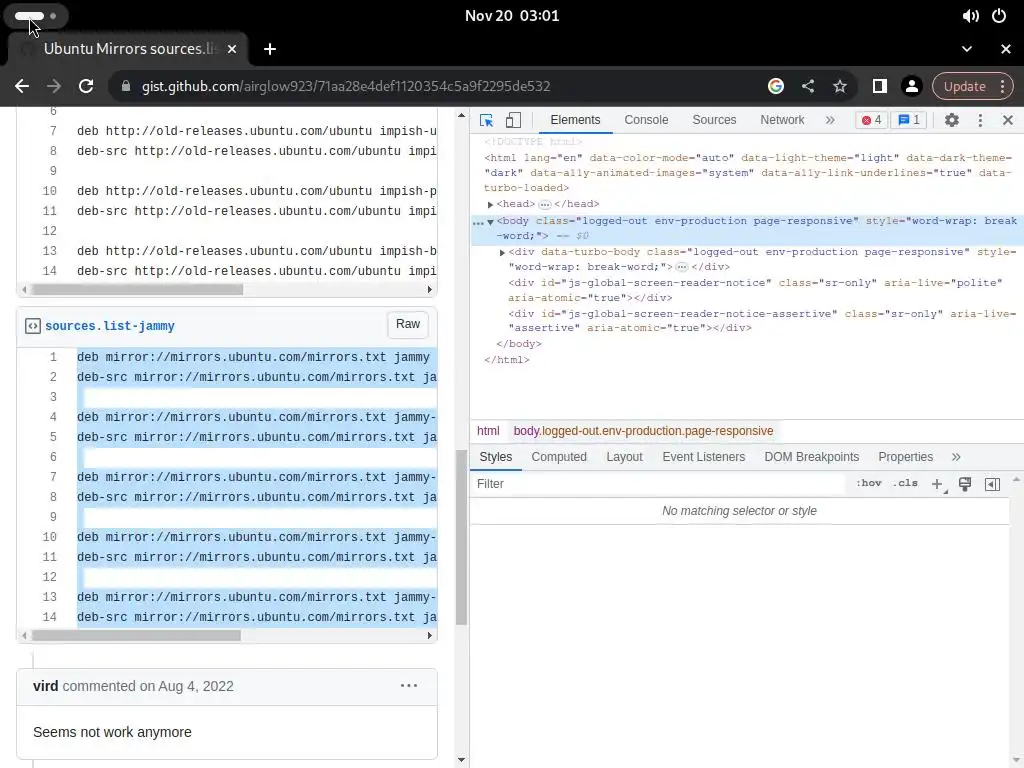Screen dimensions: 1024x768
Task: Select body.logged-out breadcrumb in DOM path
Action: [x=643, y=431]
